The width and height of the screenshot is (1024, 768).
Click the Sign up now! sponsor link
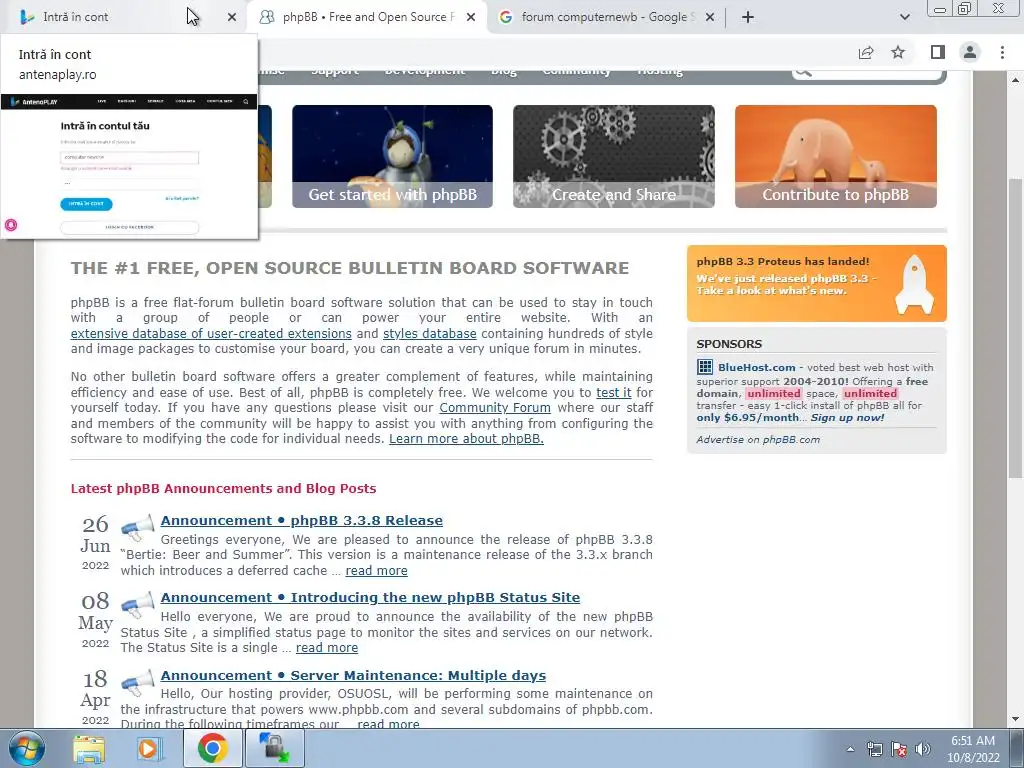coord(848,417)
